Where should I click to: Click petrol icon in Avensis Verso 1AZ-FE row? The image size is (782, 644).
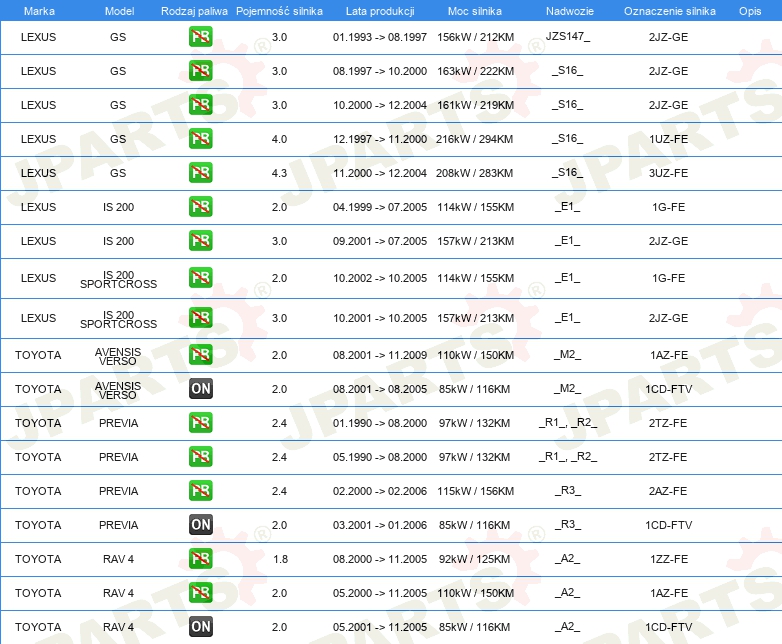click(x=200, y=354)
